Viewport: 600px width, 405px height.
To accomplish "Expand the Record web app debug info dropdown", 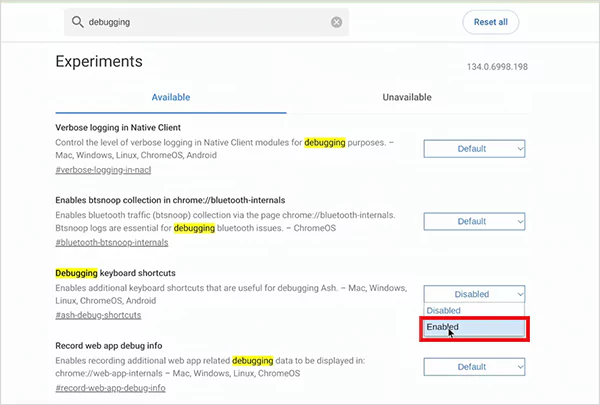I will (x=474, y=367).
